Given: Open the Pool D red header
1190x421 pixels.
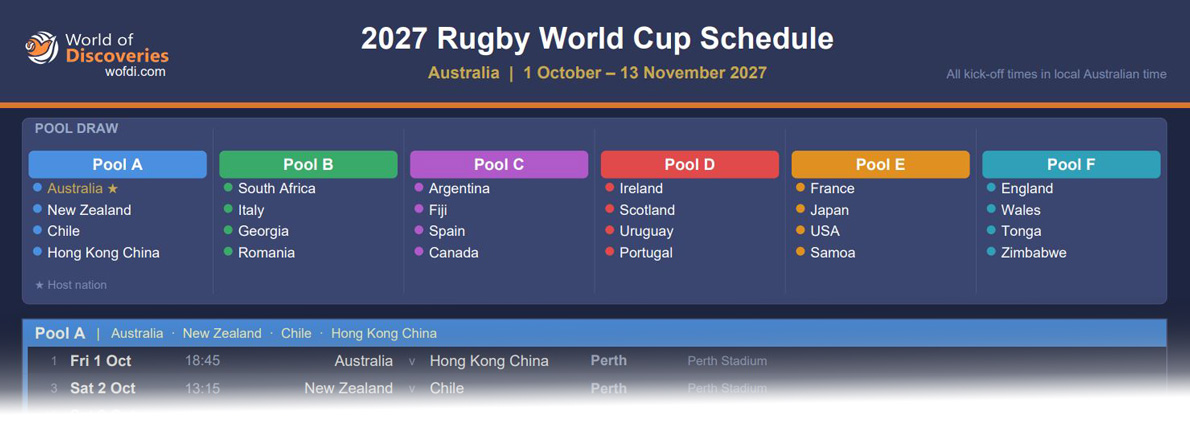Looking at the screenshot, I should click(x=690, y=165).
